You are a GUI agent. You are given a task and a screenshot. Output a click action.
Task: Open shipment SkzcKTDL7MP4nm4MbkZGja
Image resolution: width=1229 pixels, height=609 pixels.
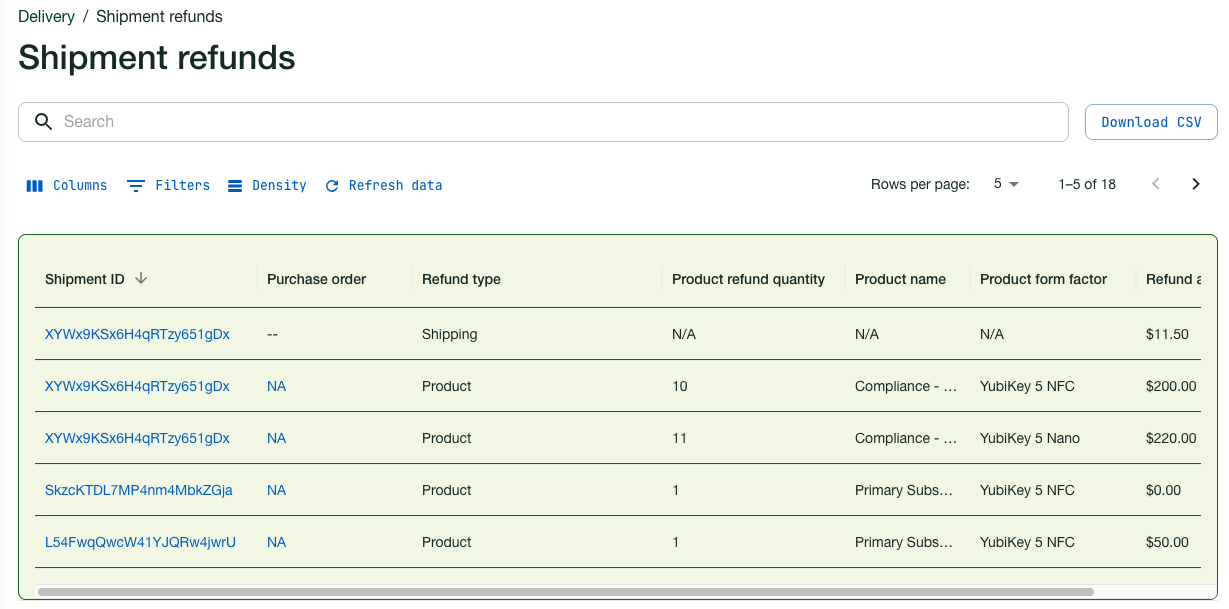138,490
